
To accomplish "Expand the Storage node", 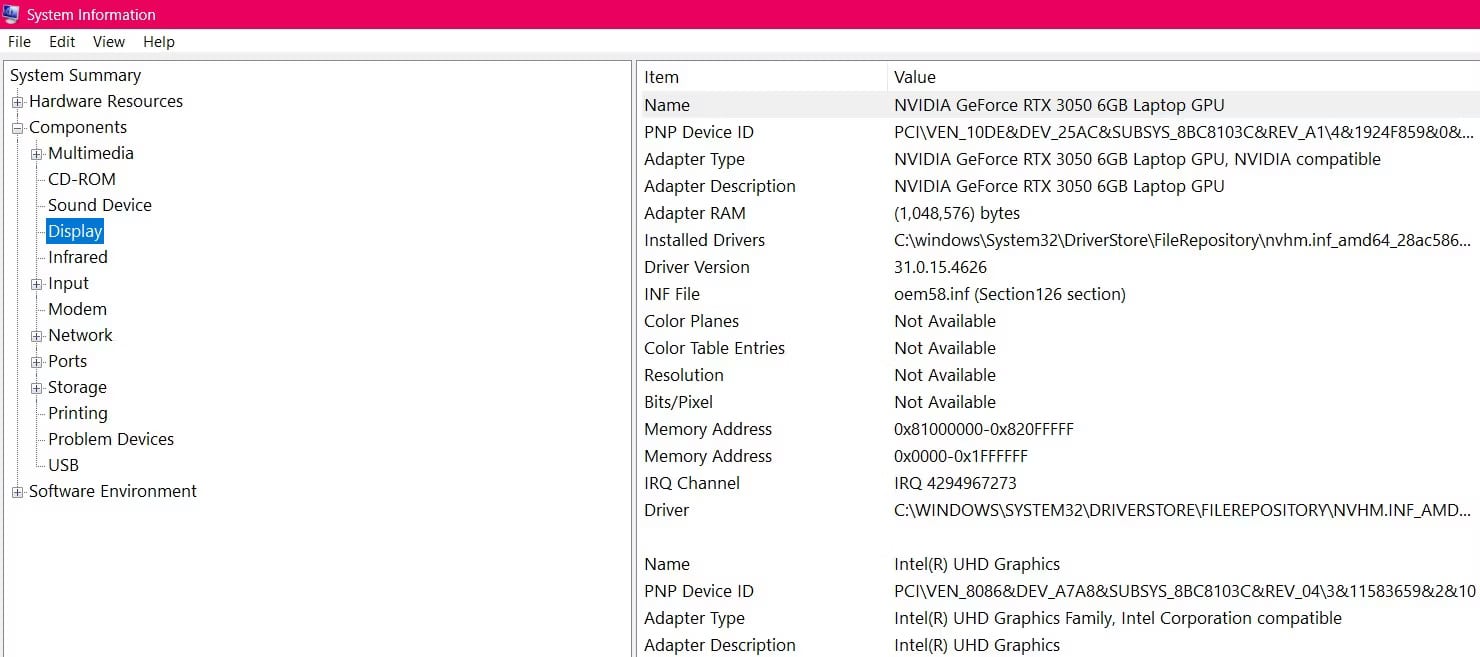I will [x=37, y=388].
